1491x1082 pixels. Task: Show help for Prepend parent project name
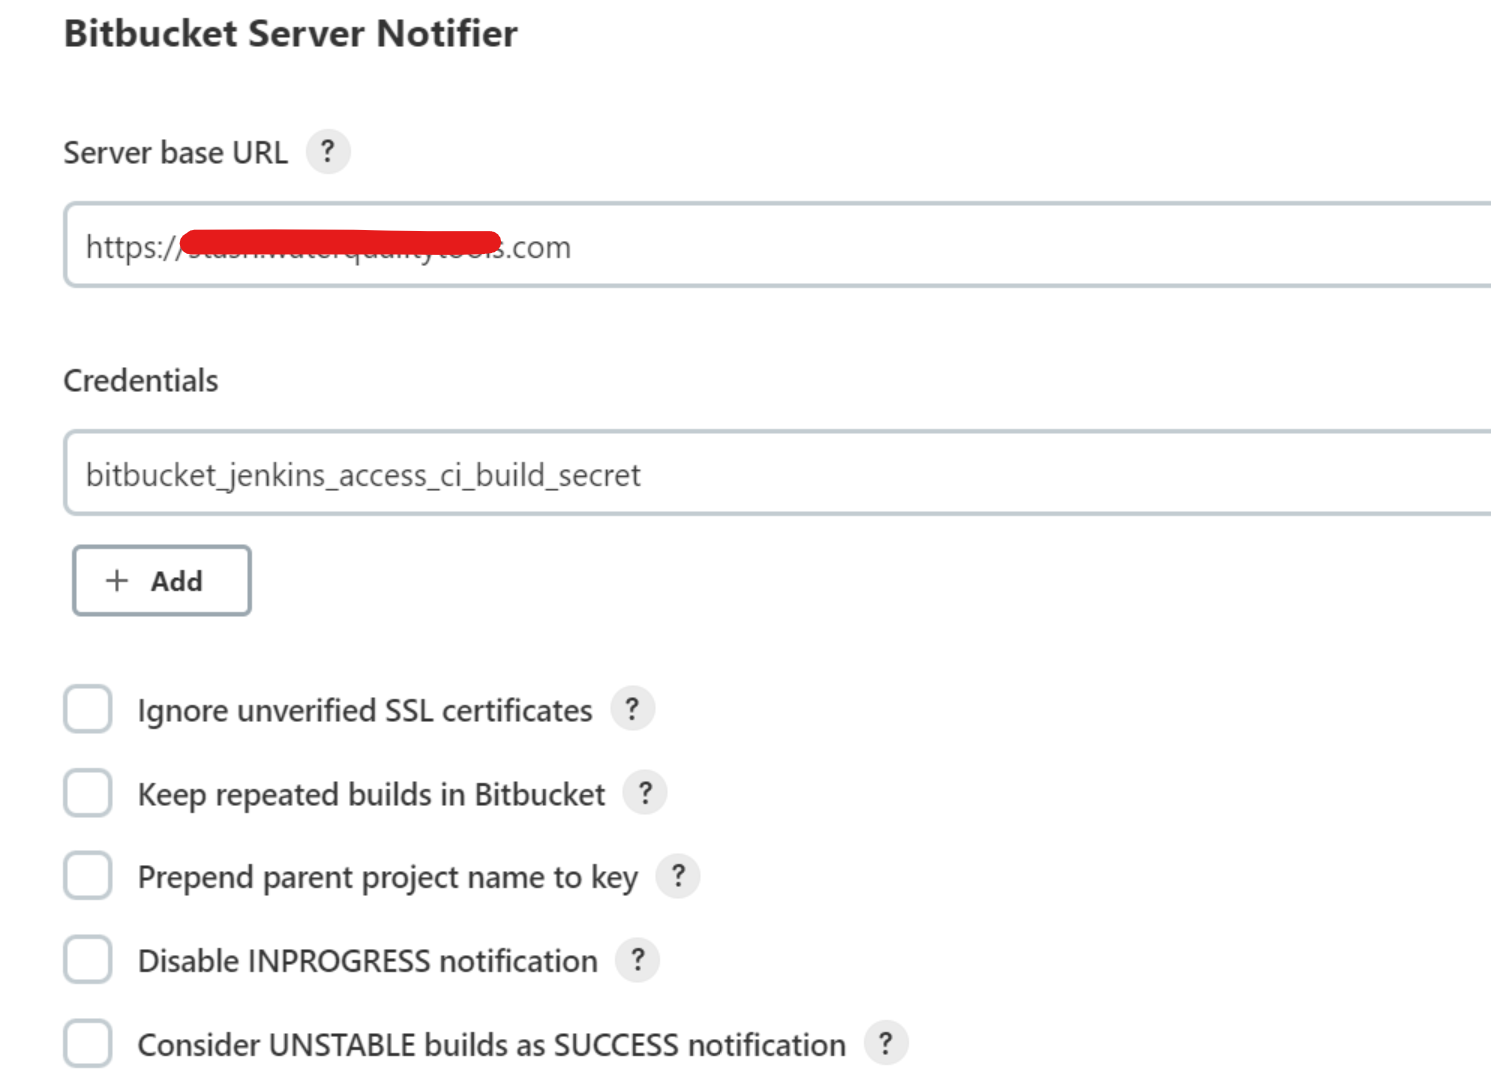678,876
